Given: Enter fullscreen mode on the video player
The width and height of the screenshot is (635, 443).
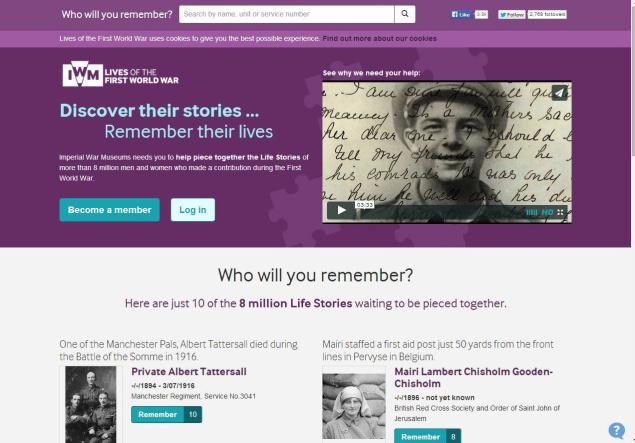Looking at the screenshot, I should tap(560, 212).
